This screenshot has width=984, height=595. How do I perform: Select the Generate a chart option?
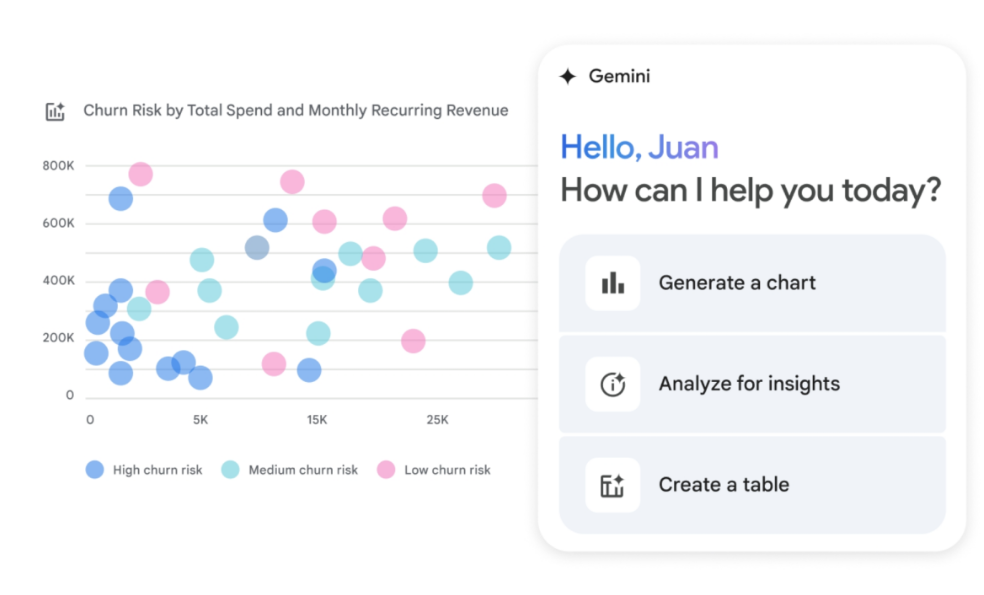[x=752, y=283]
